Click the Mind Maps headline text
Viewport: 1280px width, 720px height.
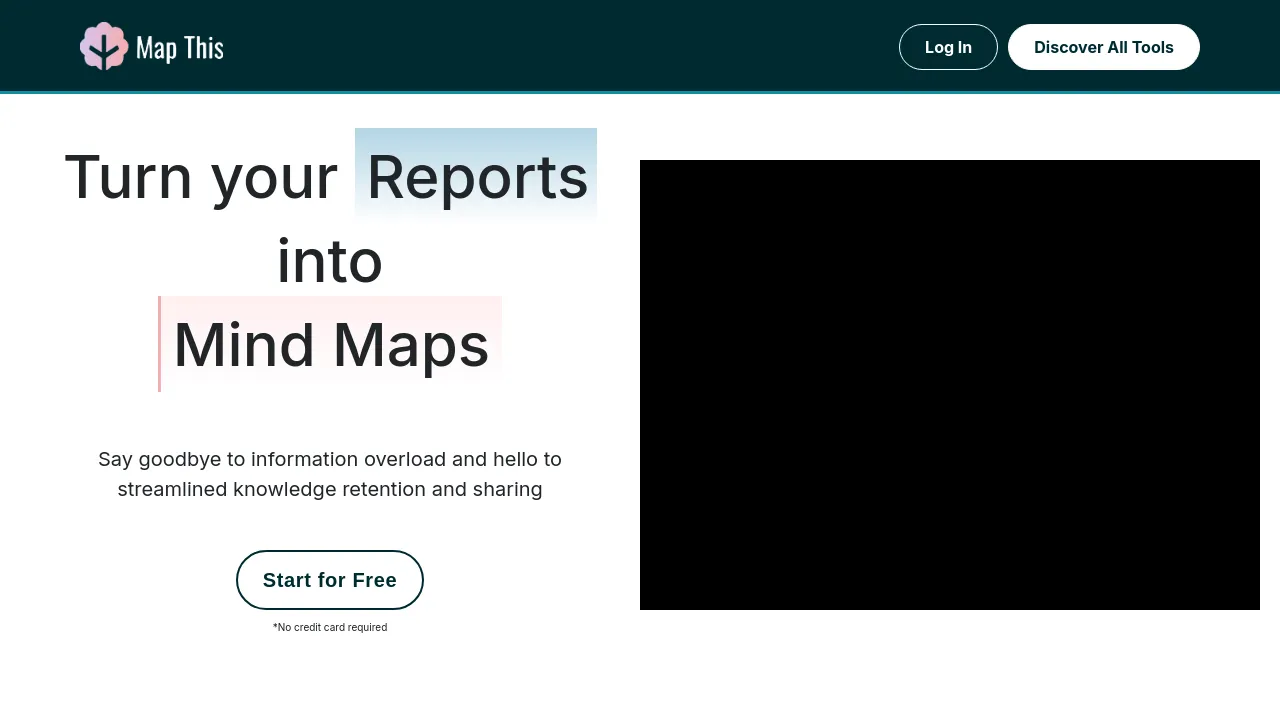(x=331, y=344)
